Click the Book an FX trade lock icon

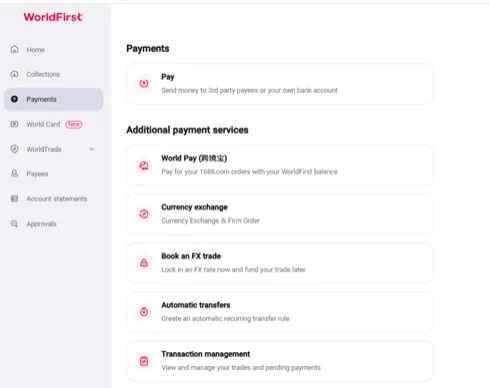tap(144, 263)
